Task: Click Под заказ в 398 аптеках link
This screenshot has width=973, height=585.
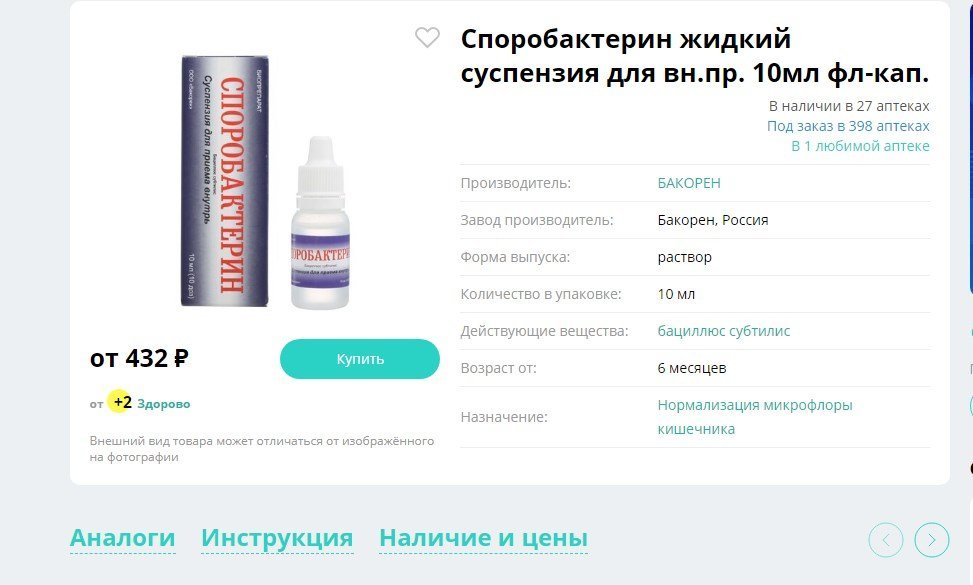Action: pos(848,126)
